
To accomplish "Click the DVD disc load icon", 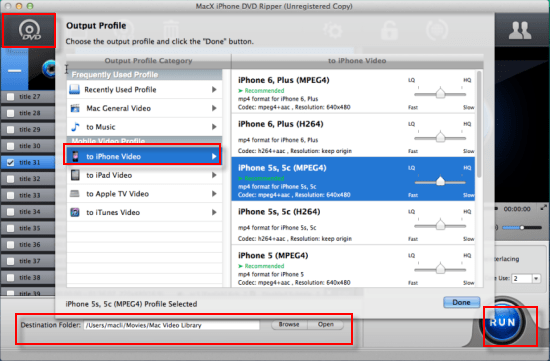I will coord(29,31).
